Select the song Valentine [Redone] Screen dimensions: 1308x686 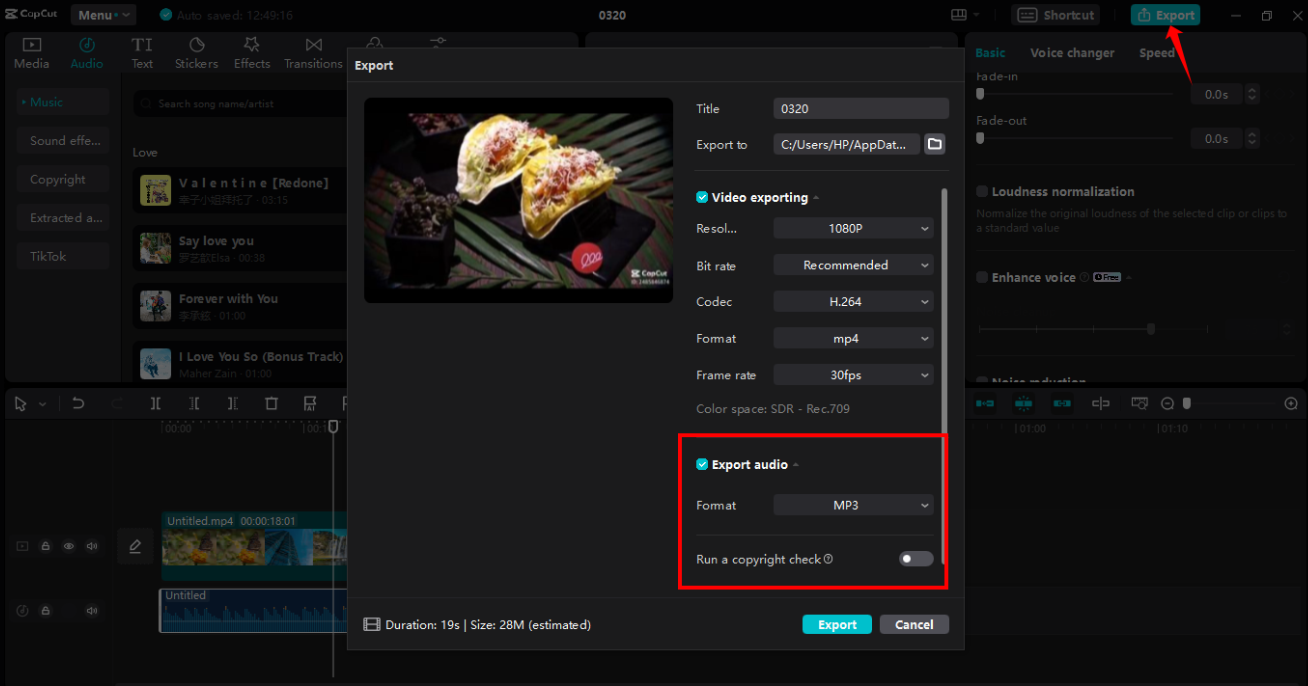pos(240,190)
